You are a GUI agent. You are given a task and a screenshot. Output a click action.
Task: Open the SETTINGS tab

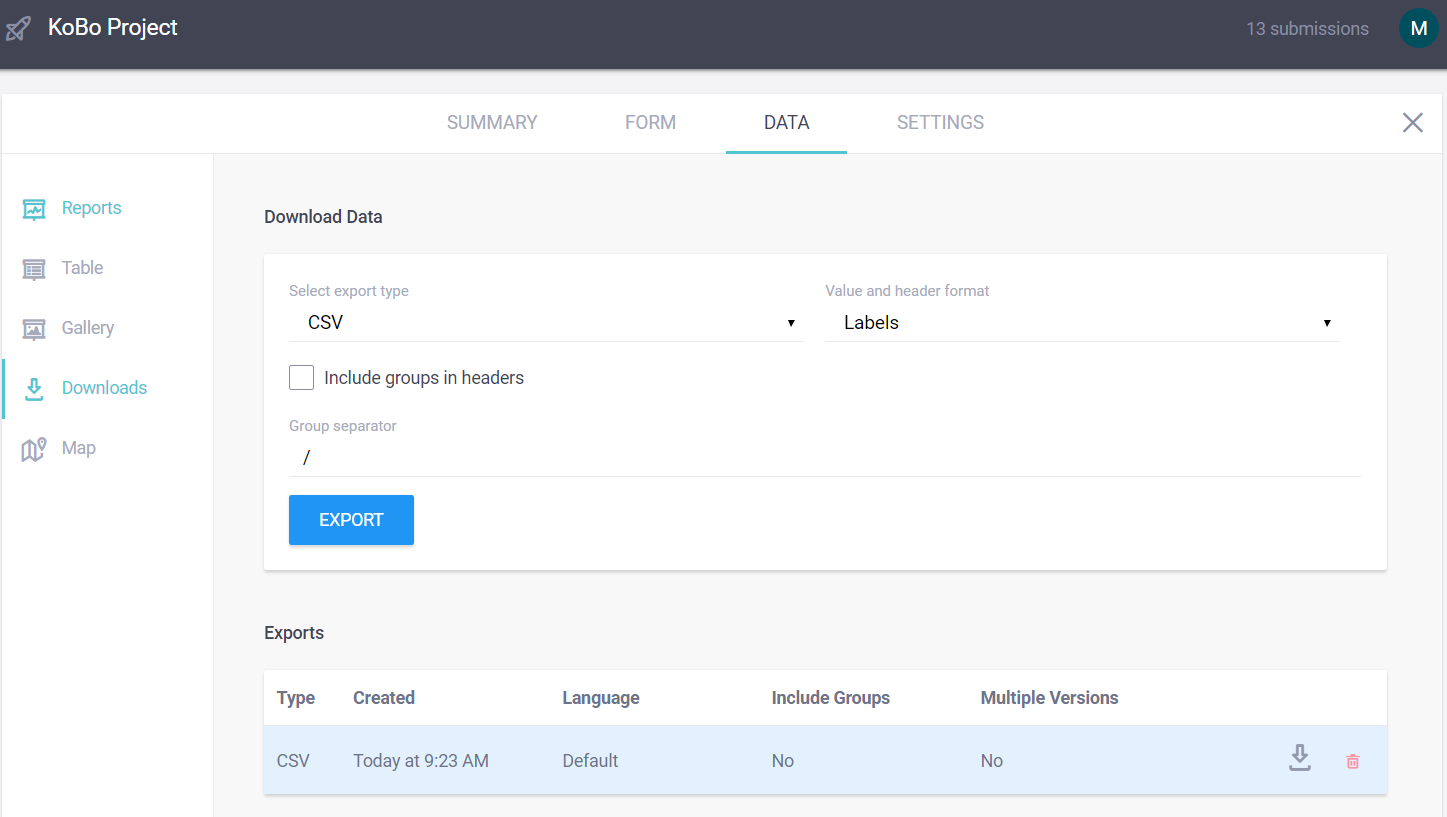[x=940, y=123]
